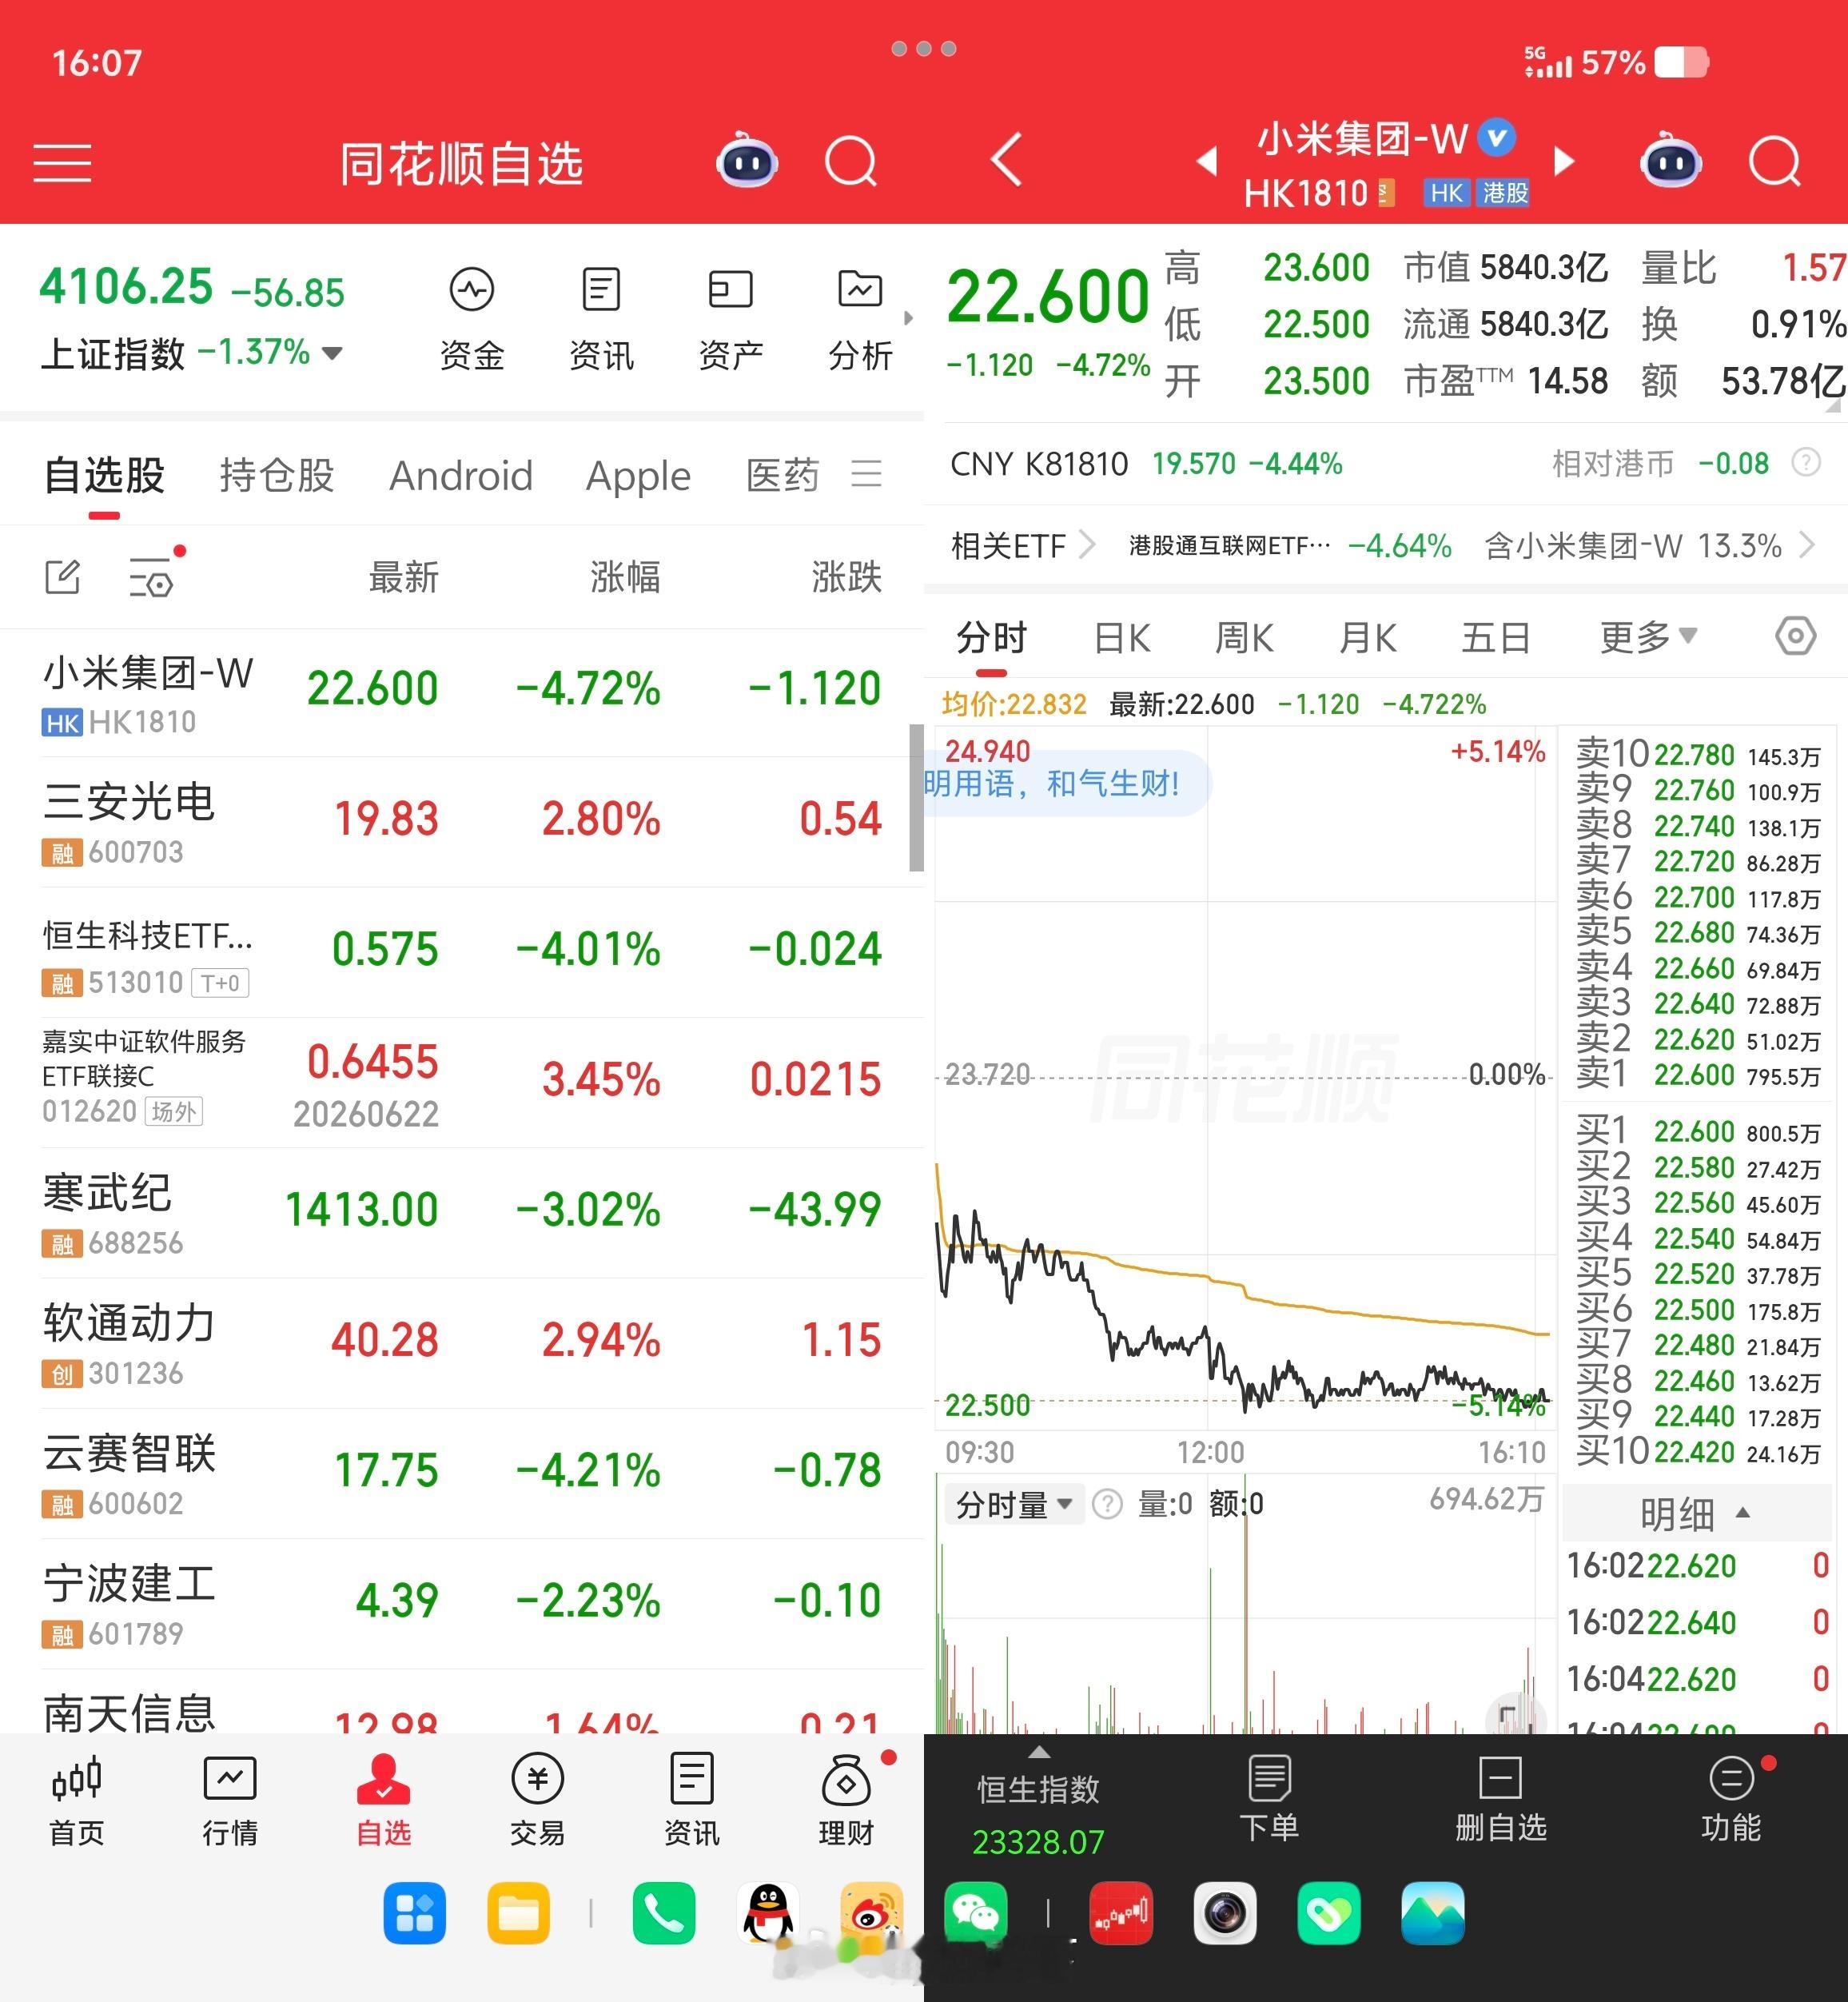The image size is (1848, 2002).
Task: Open the green Phone app in dock
Action: (x=664, y=1913)
